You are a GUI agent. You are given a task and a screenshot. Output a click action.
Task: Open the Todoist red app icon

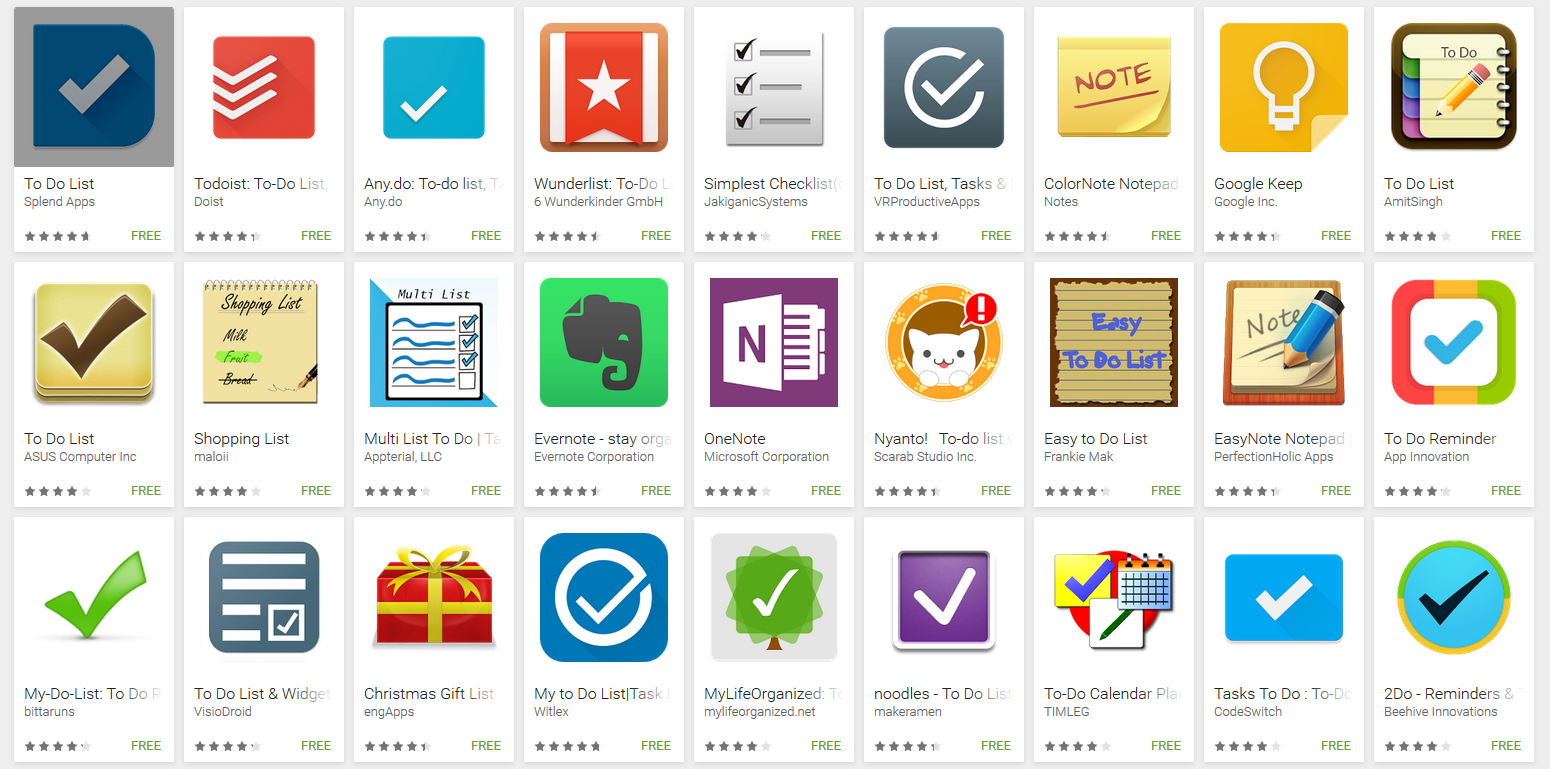point(264,87)
